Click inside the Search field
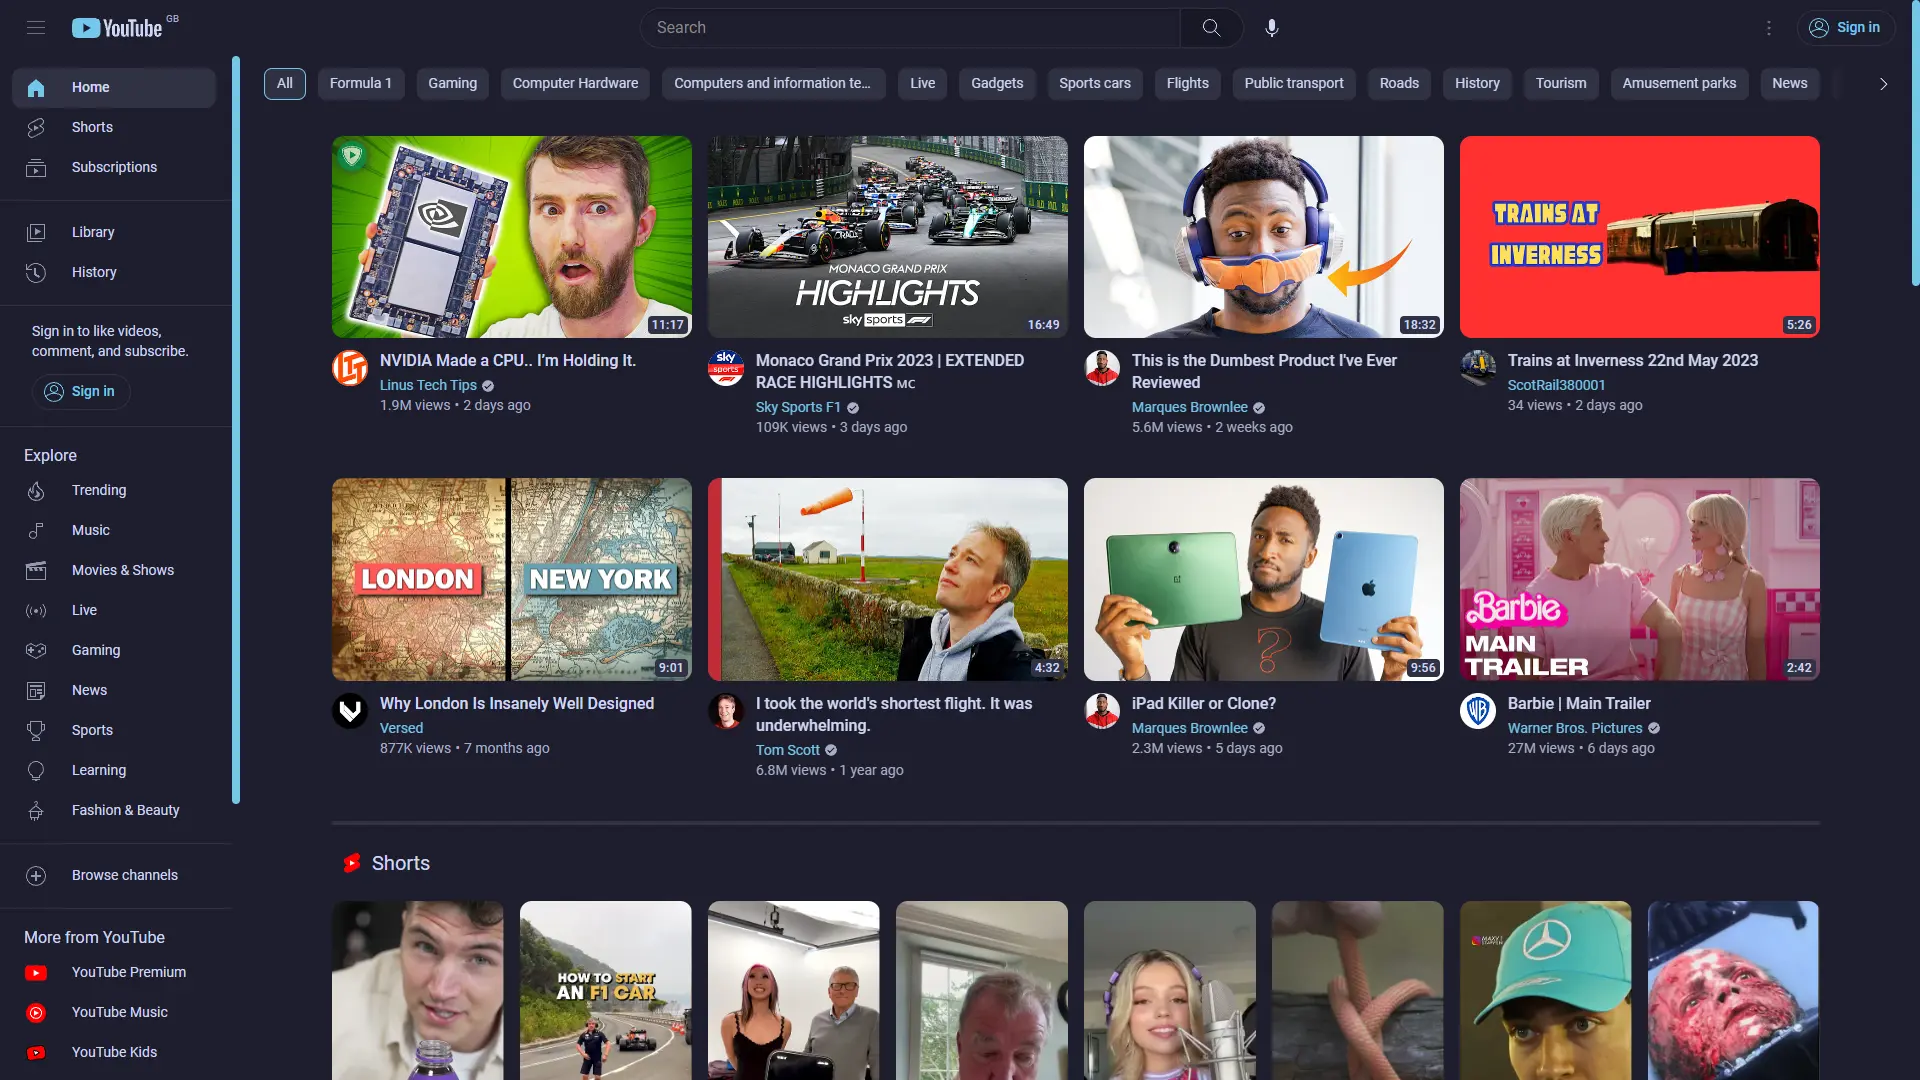This screenshot has height=1080, width=1920. point(910,28)
